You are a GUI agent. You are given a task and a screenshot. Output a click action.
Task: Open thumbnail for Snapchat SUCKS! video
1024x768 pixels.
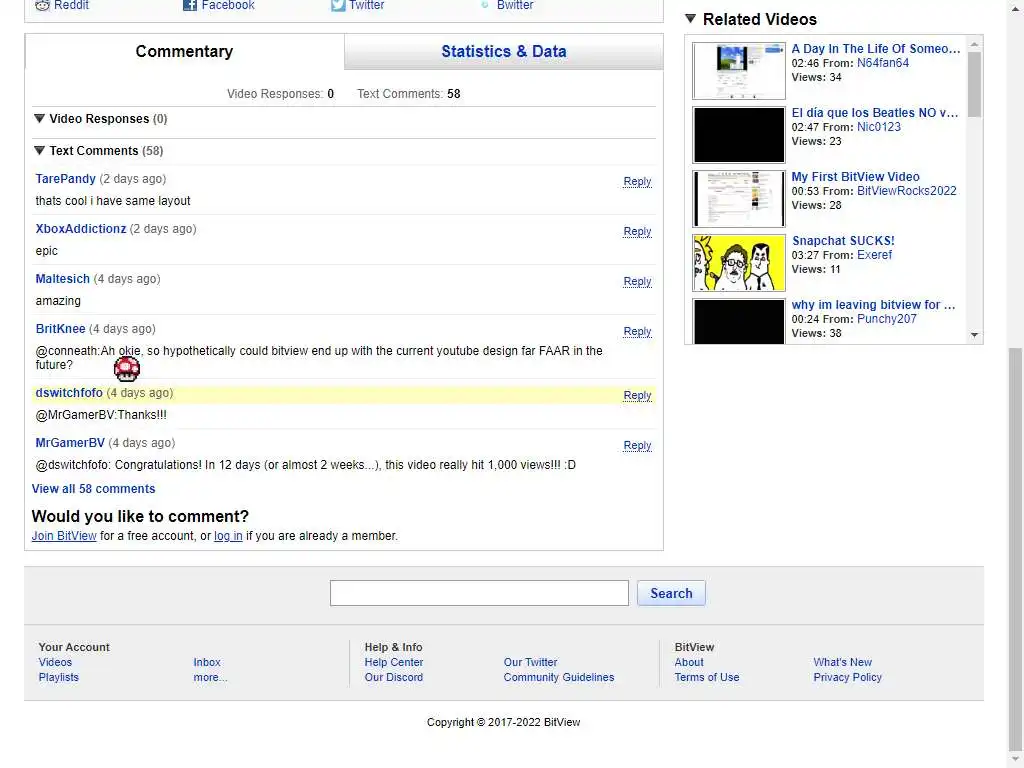739,263
